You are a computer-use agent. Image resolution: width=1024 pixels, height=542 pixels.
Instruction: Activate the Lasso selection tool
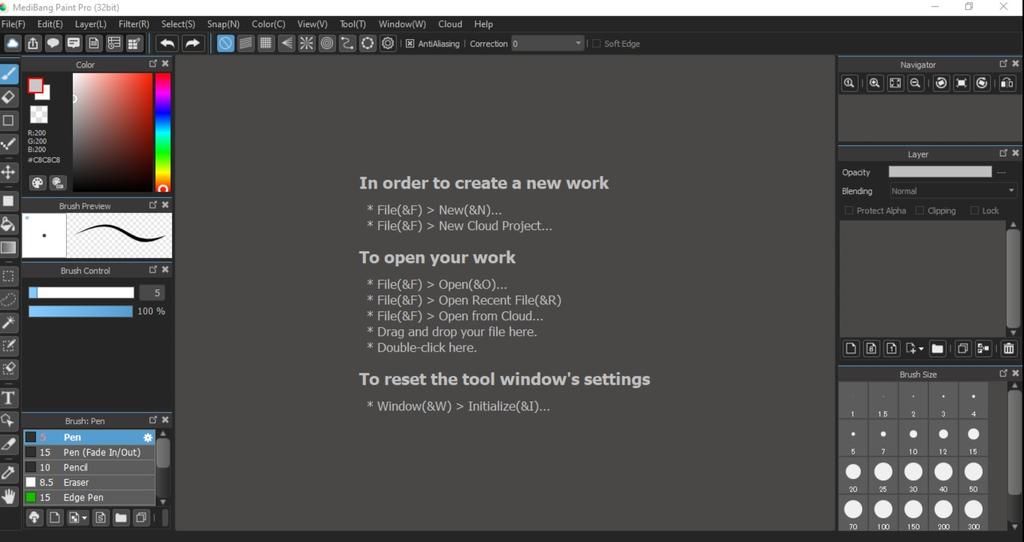click(8, 300)
